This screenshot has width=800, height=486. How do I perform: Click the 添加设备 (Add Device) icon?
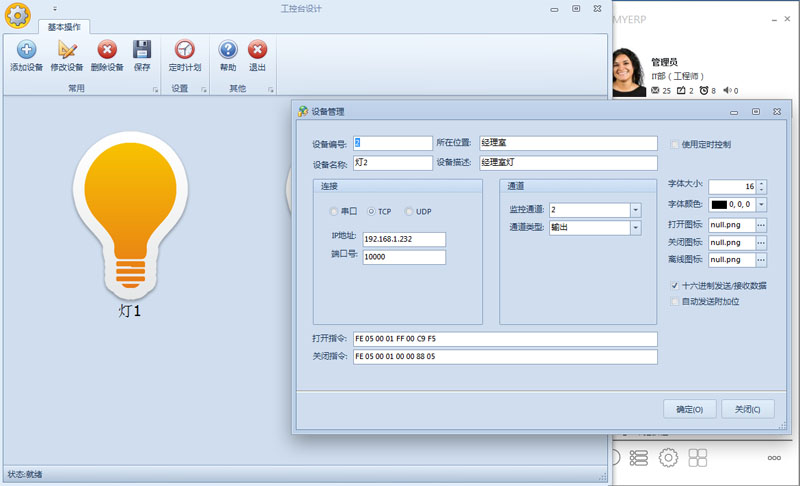click(x=26, y=50)
